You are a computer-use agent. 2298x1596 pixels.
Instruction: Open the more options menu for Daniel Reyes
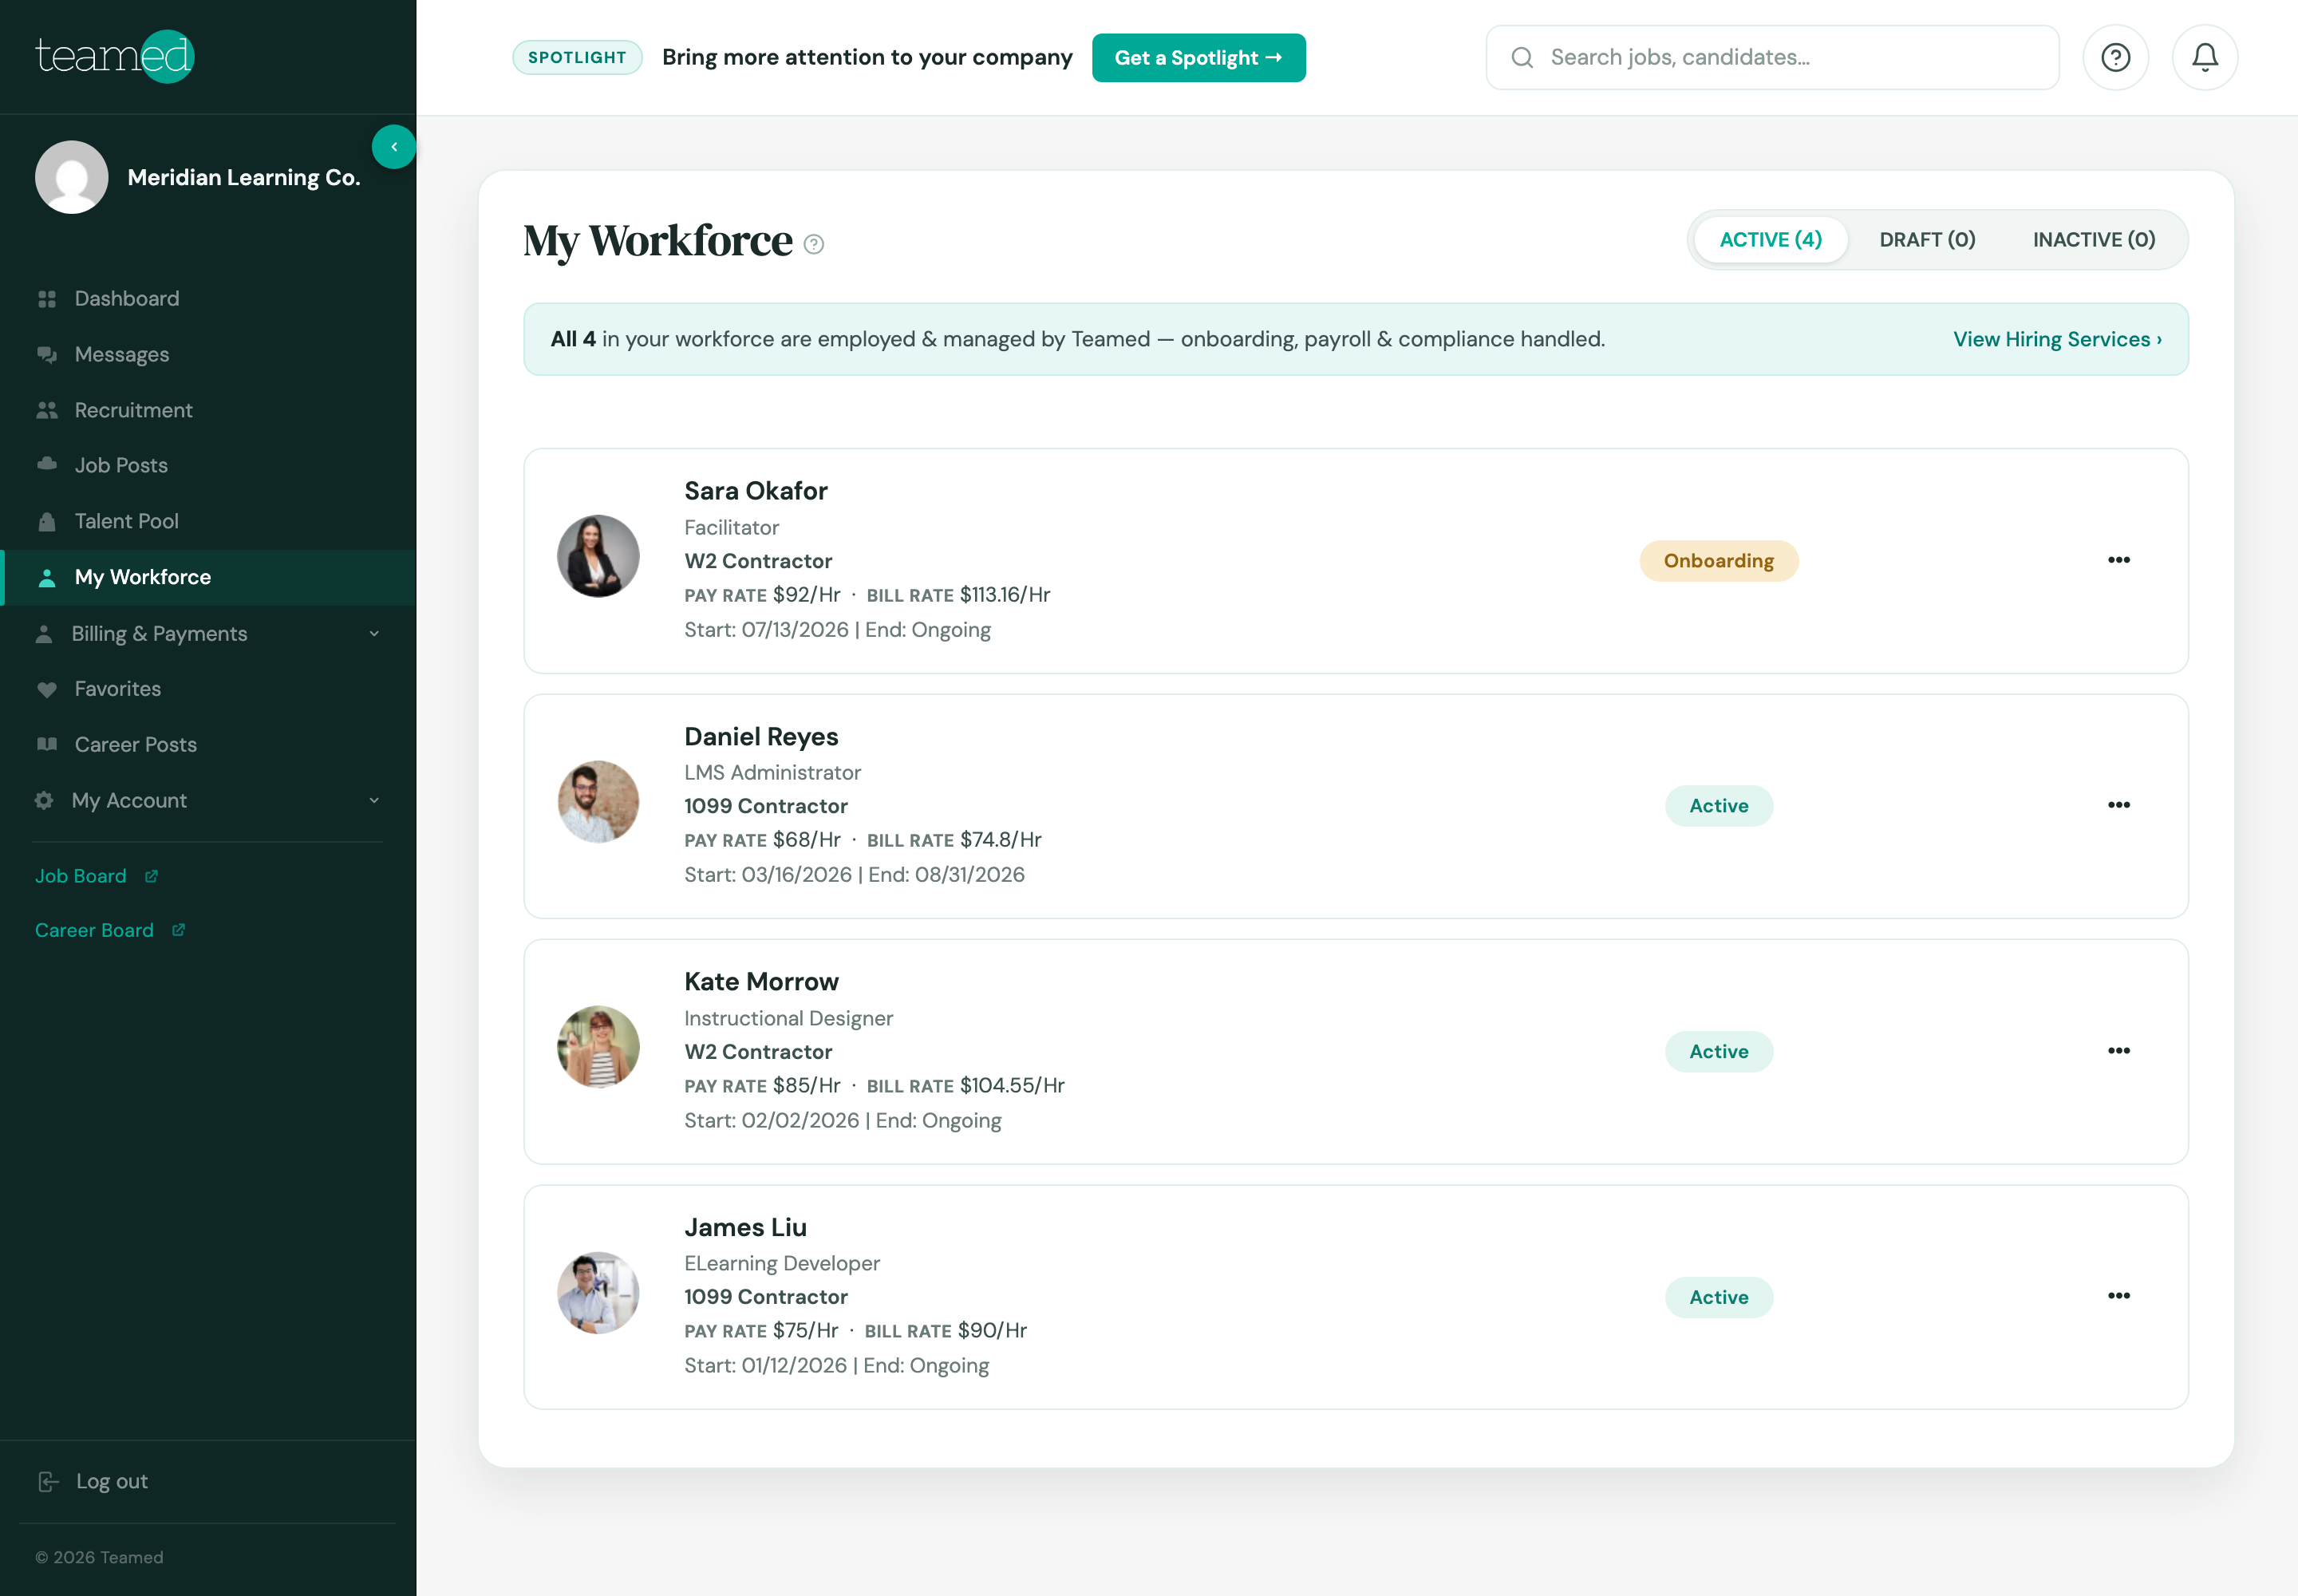[x=2118, y=805]
